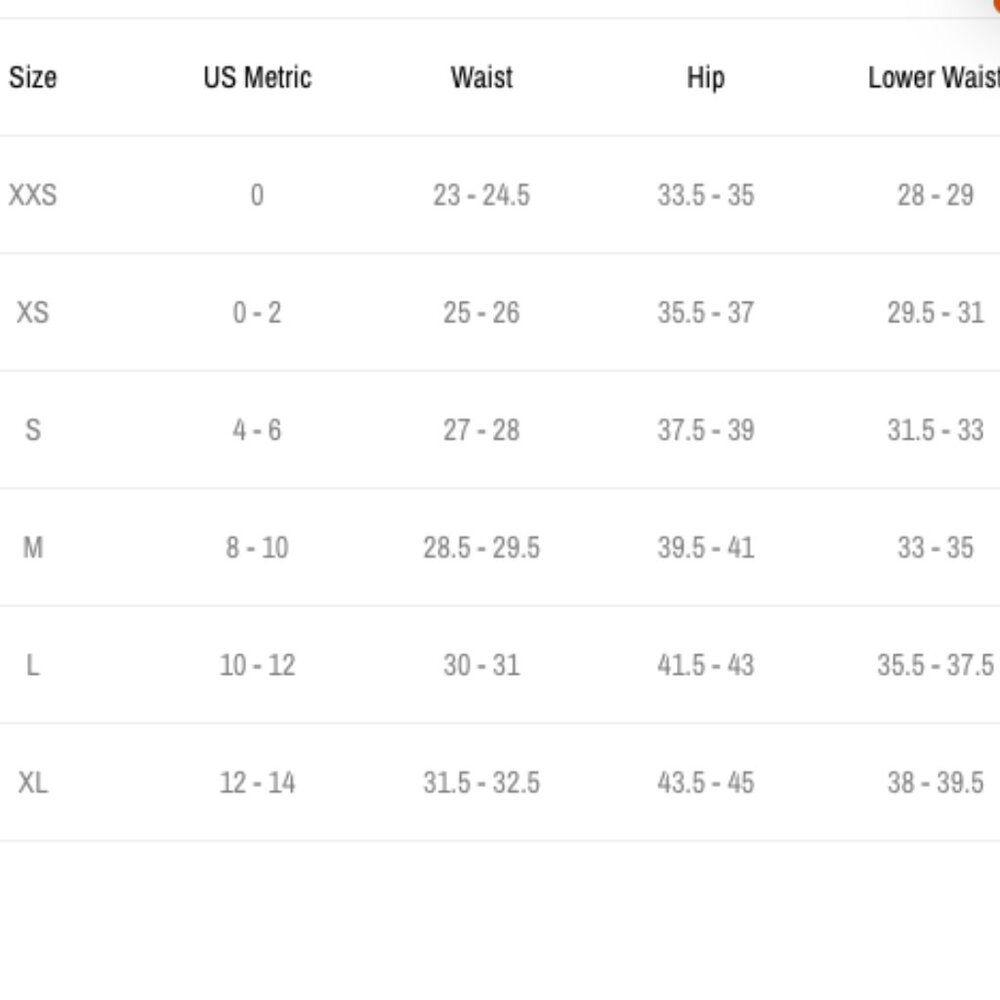
Task: Click the orange icon in top-right corner
Action: (x=996, y=4)
